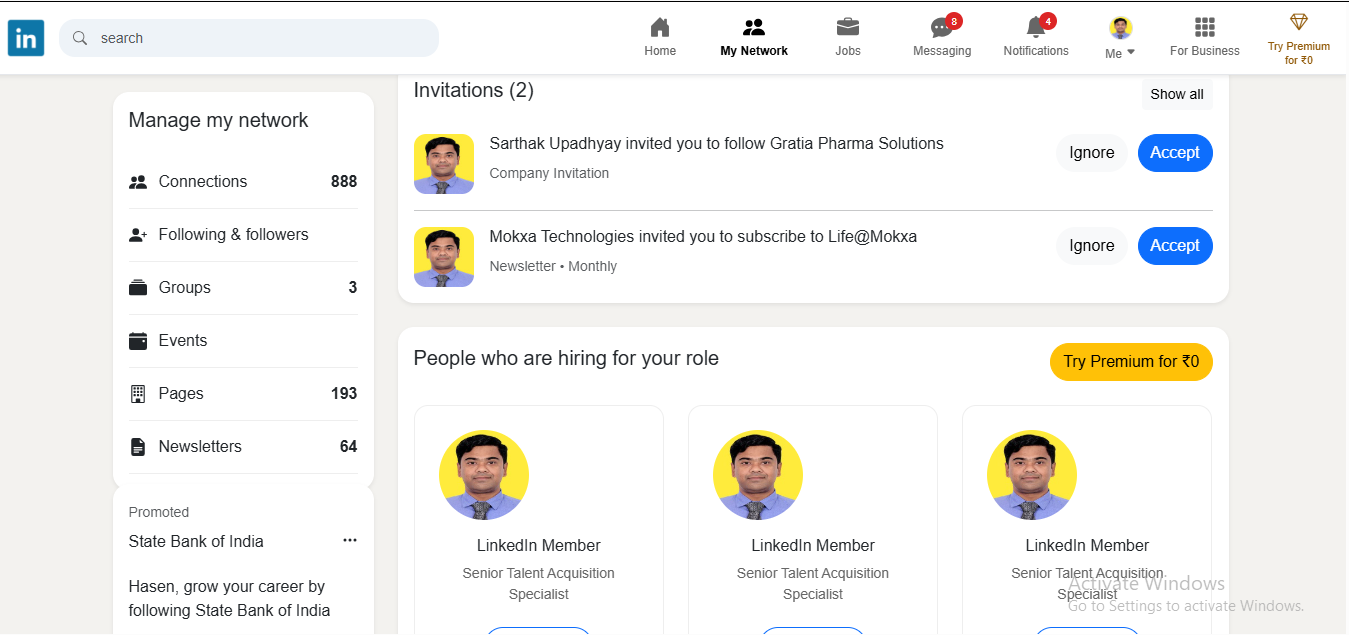Click the 888 connections count

(344, 182)
